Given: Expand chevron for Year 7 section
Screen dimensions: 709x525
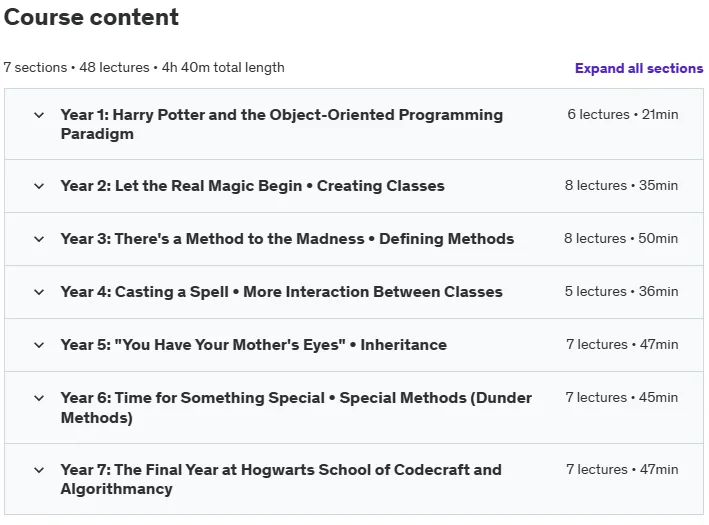Looking at the screenshot, I should pyautogui.click(x=39, y=470).
